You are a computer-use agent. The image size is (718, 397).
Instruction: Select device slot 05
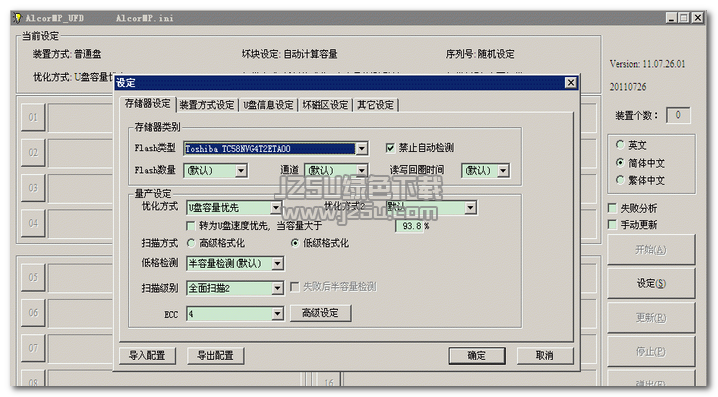[x=33, y=277]
